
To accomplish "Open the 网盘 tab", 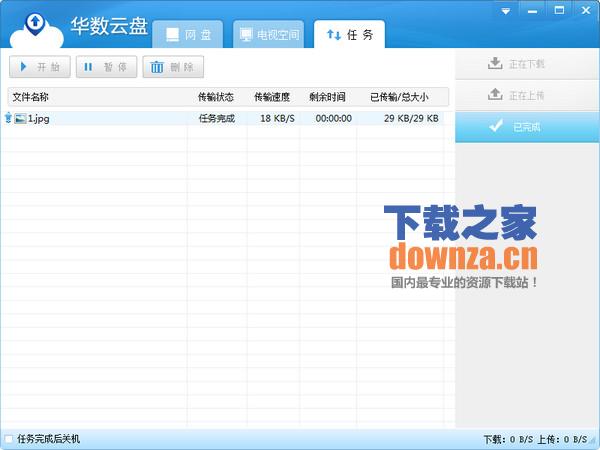I will click(188, 35).
